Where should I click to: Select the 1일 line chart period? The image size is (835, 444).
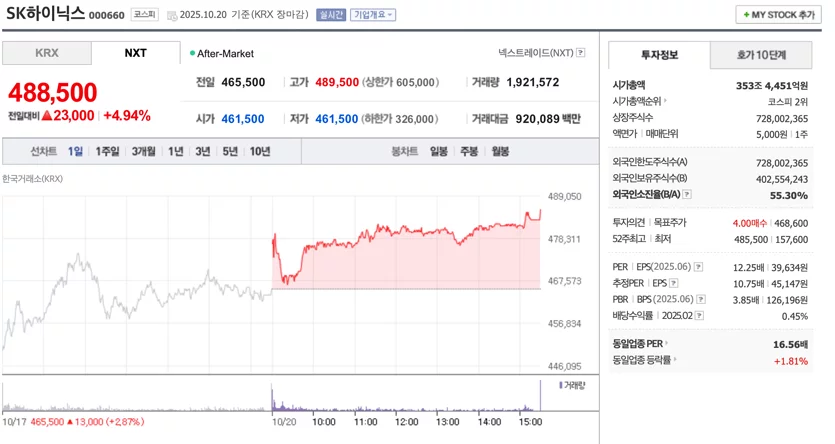click(75, 152)
